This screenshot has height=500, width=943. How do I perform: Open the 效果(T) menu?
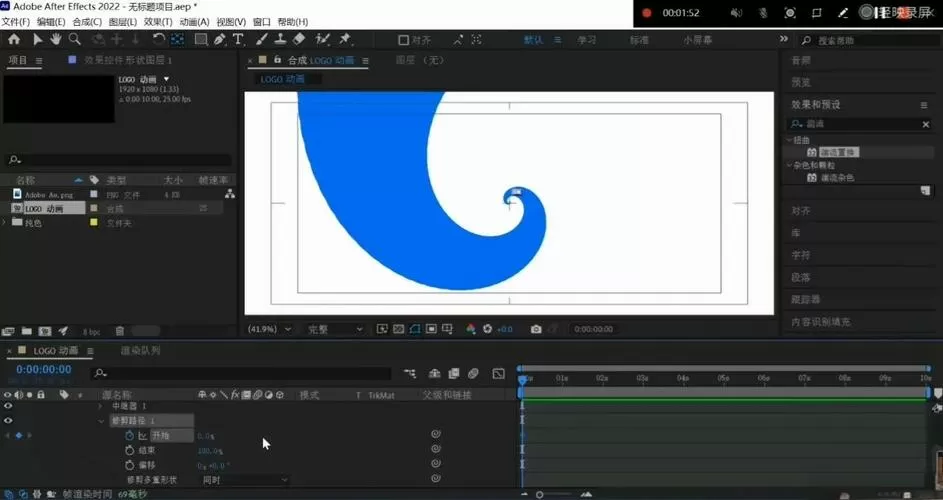158,22
